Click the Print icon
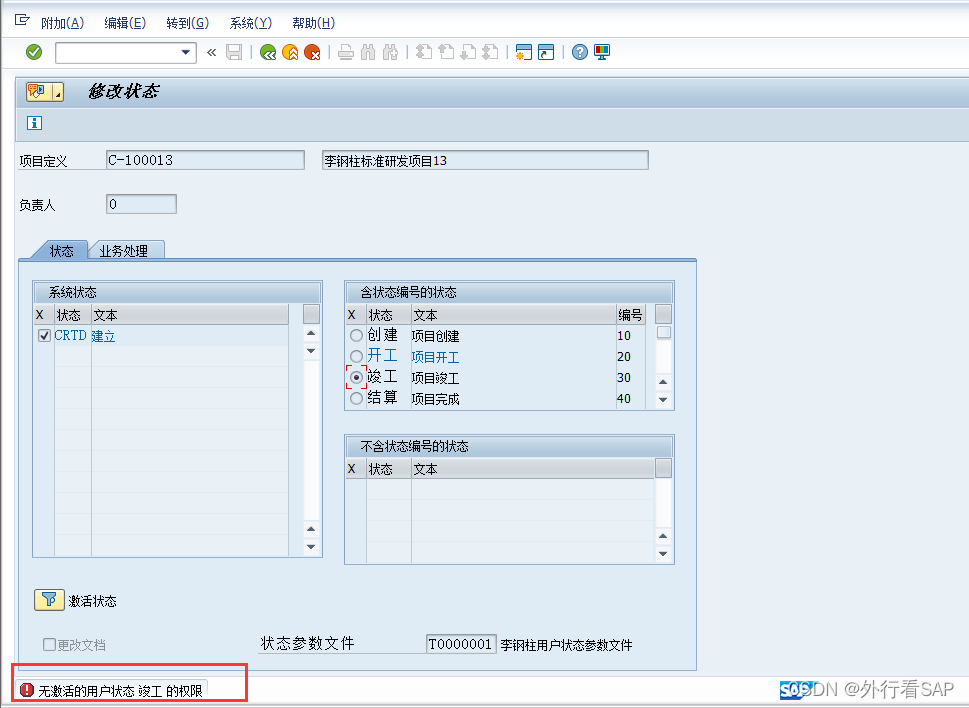This screenshot has width=969, height=708. pyautogui.click(x=346, y=53)
